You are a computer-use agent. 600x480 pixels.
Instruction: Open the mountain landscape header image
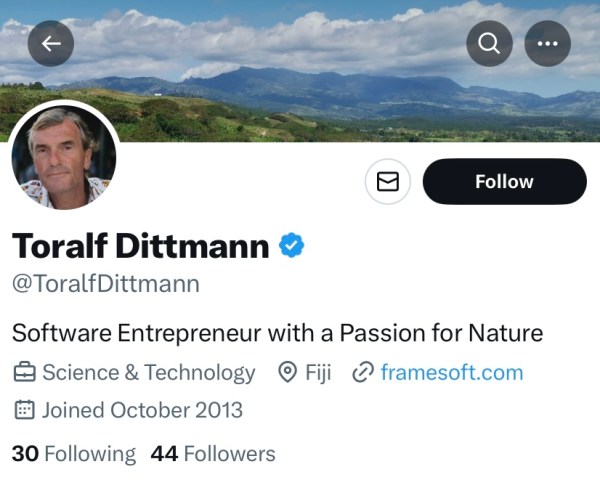tap(300, 80)
